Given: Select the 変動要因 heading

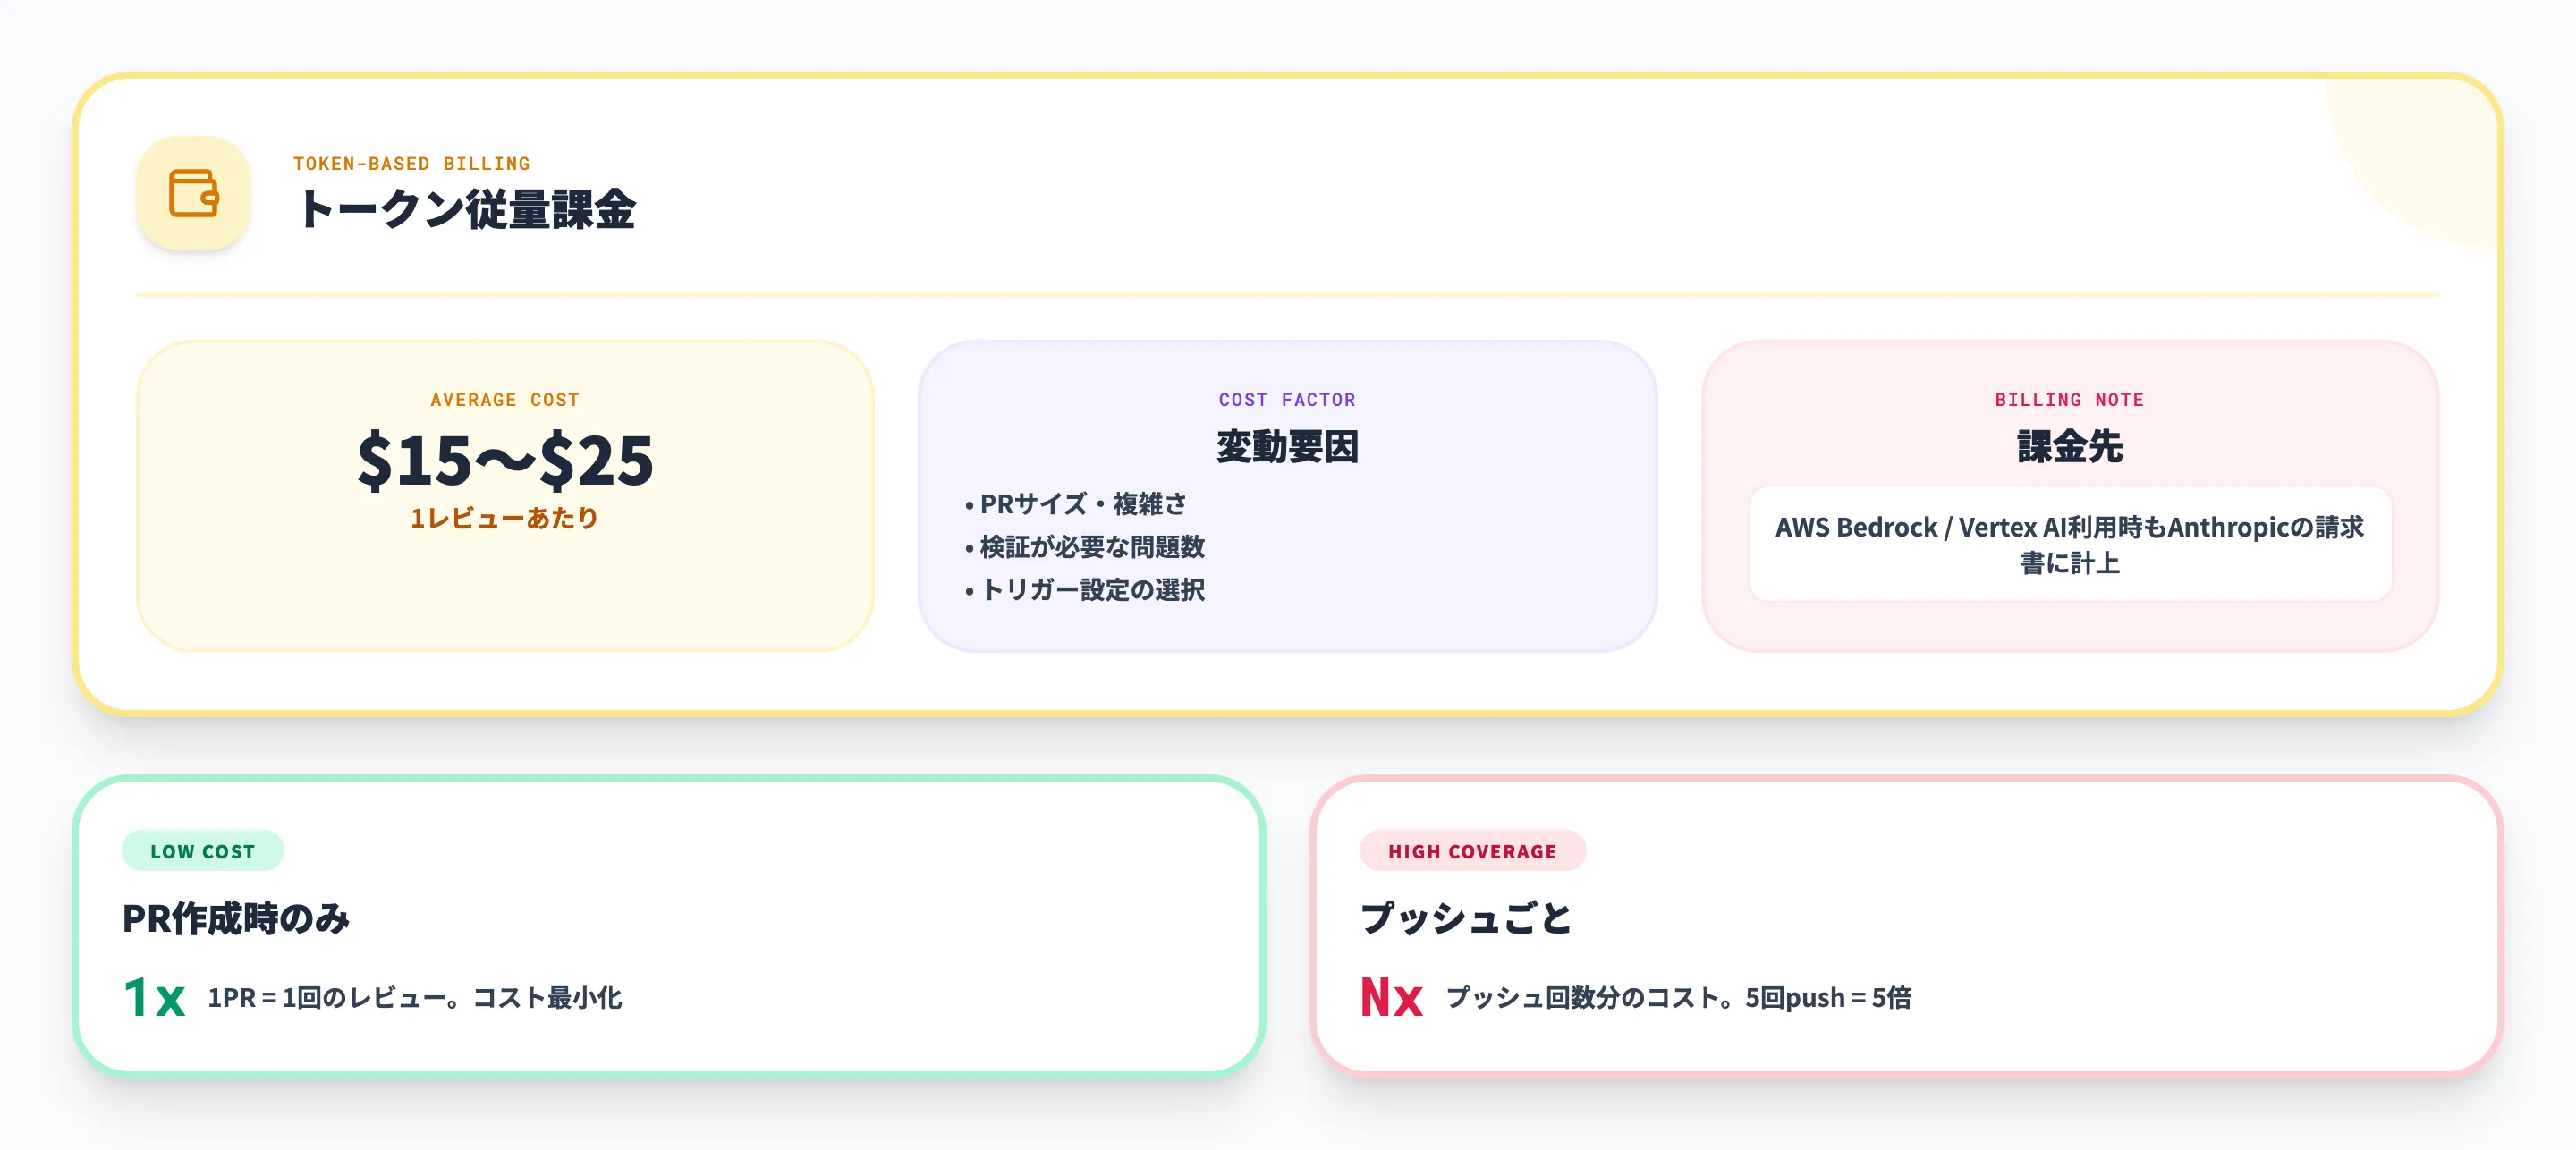Looking at the screenshot, I should point(1286,449).
